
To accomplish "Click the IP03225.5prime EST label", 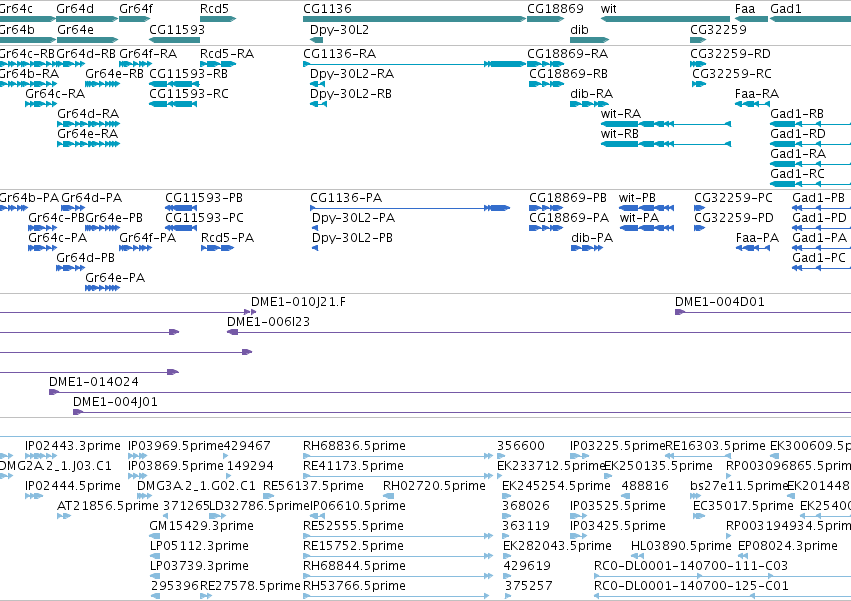I will 618,446.
